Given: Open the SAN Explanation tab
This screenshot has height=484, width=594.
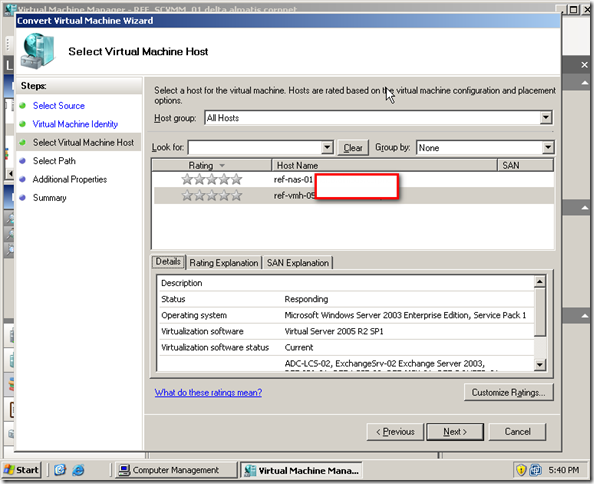Looking at the screenshot, I should [x=298, y=262].
